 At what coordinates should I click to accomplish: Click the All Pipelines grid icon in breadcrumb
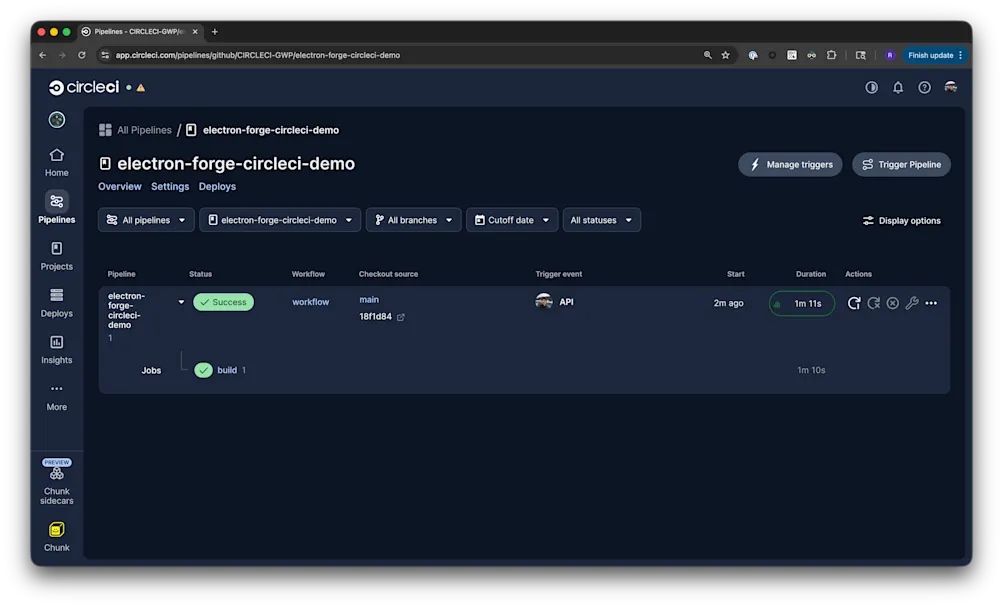coord(106,130)
